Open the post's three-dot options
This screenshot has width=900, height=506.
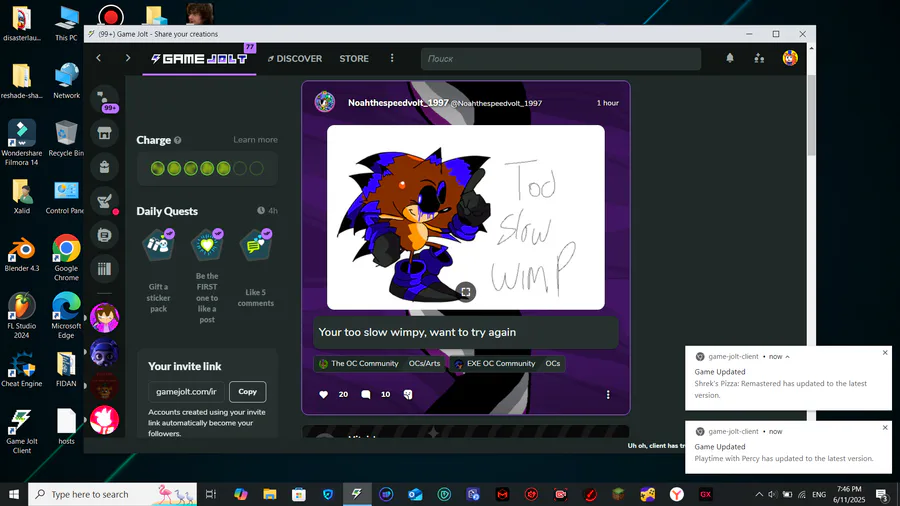point(608,394)
